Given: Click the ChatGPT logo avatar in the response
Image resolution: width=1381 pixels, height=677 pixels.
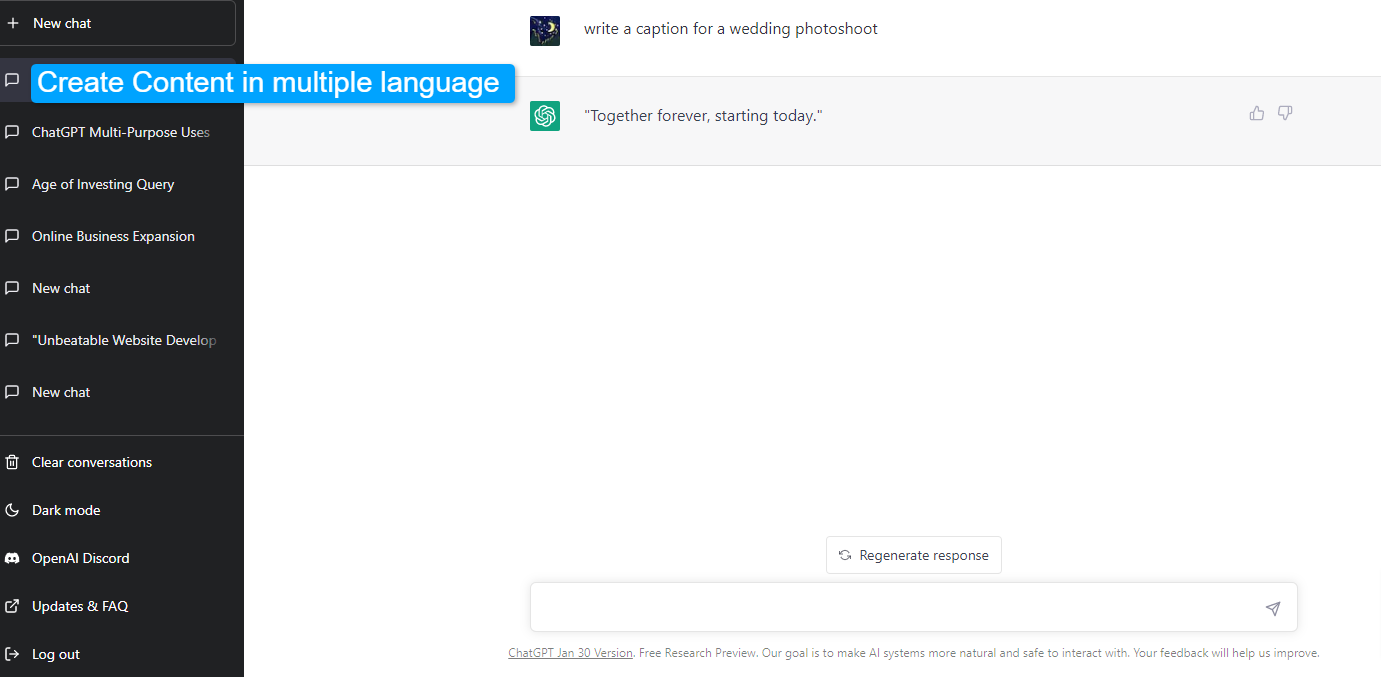Looking at the screenshot, I should pos(545,116).
